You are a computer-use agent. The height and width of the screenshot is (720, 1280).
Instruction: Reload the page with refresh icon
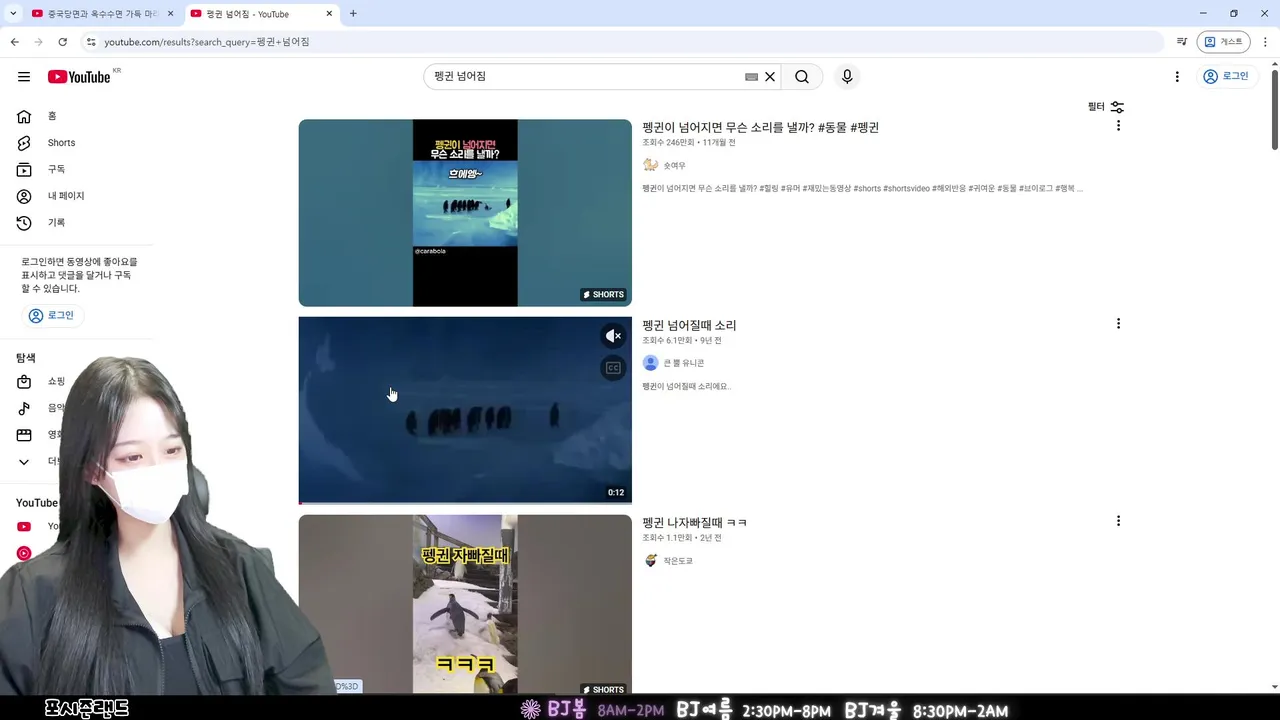point(62,42)
